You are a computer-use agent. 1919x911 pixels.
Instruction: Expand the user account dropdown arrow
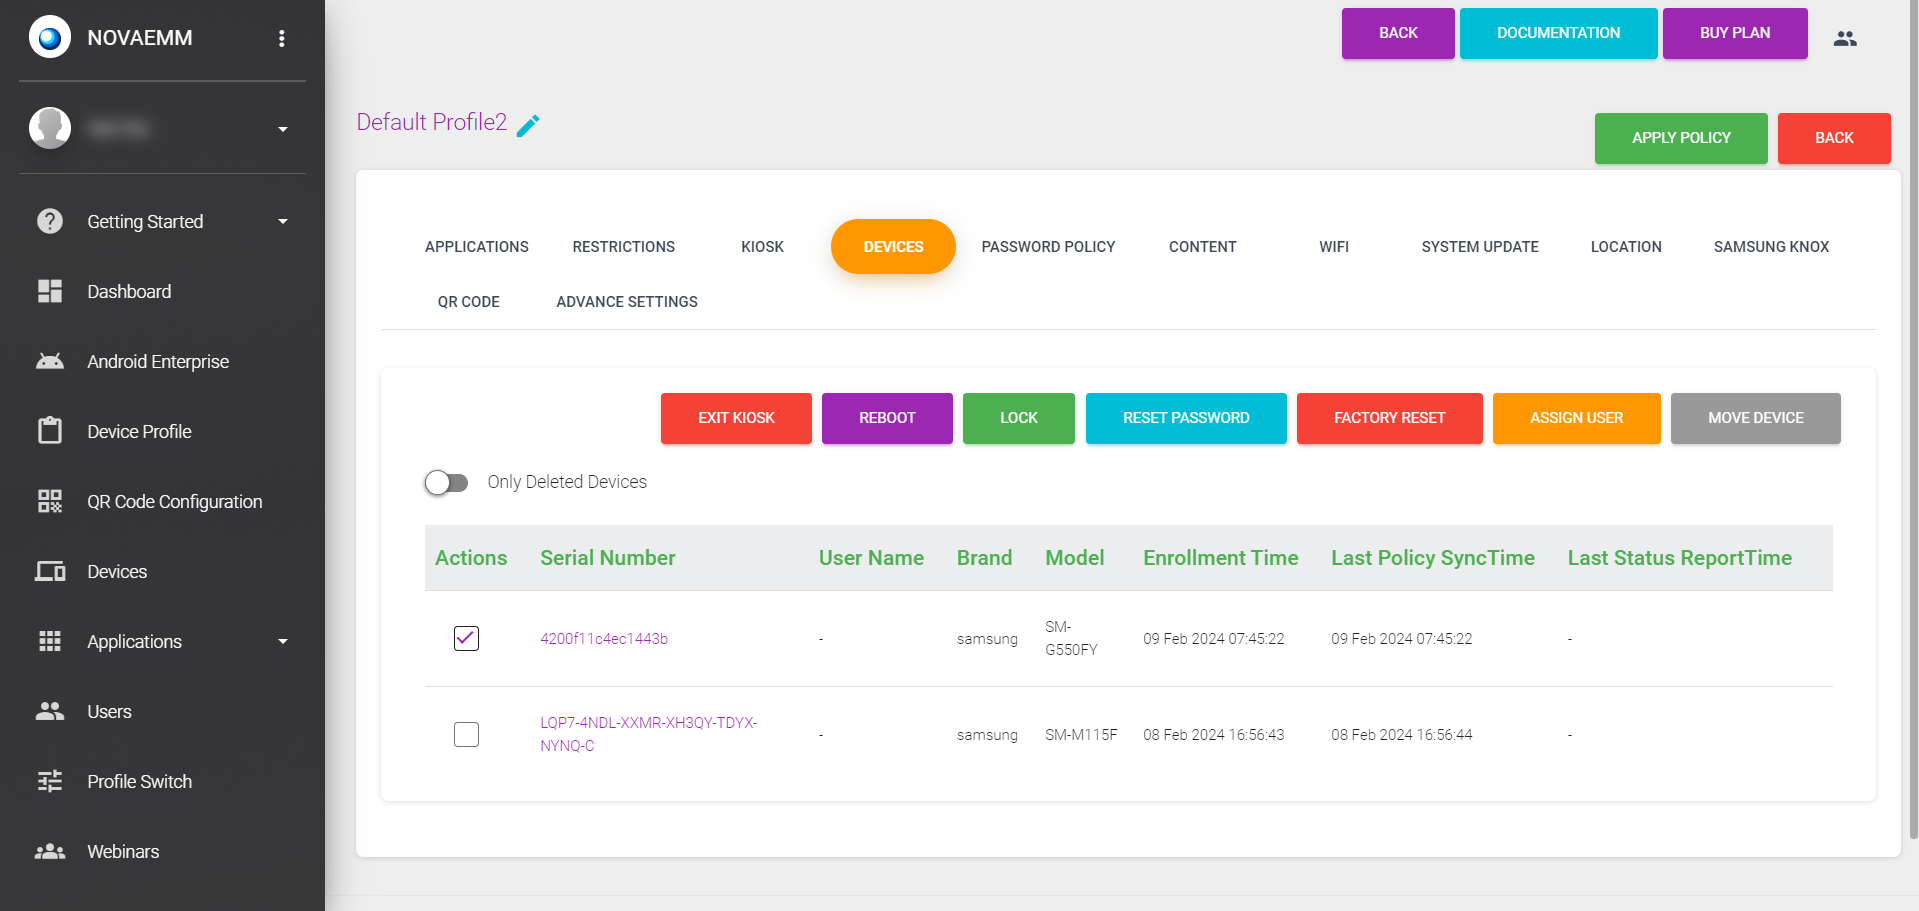point(283,129)
